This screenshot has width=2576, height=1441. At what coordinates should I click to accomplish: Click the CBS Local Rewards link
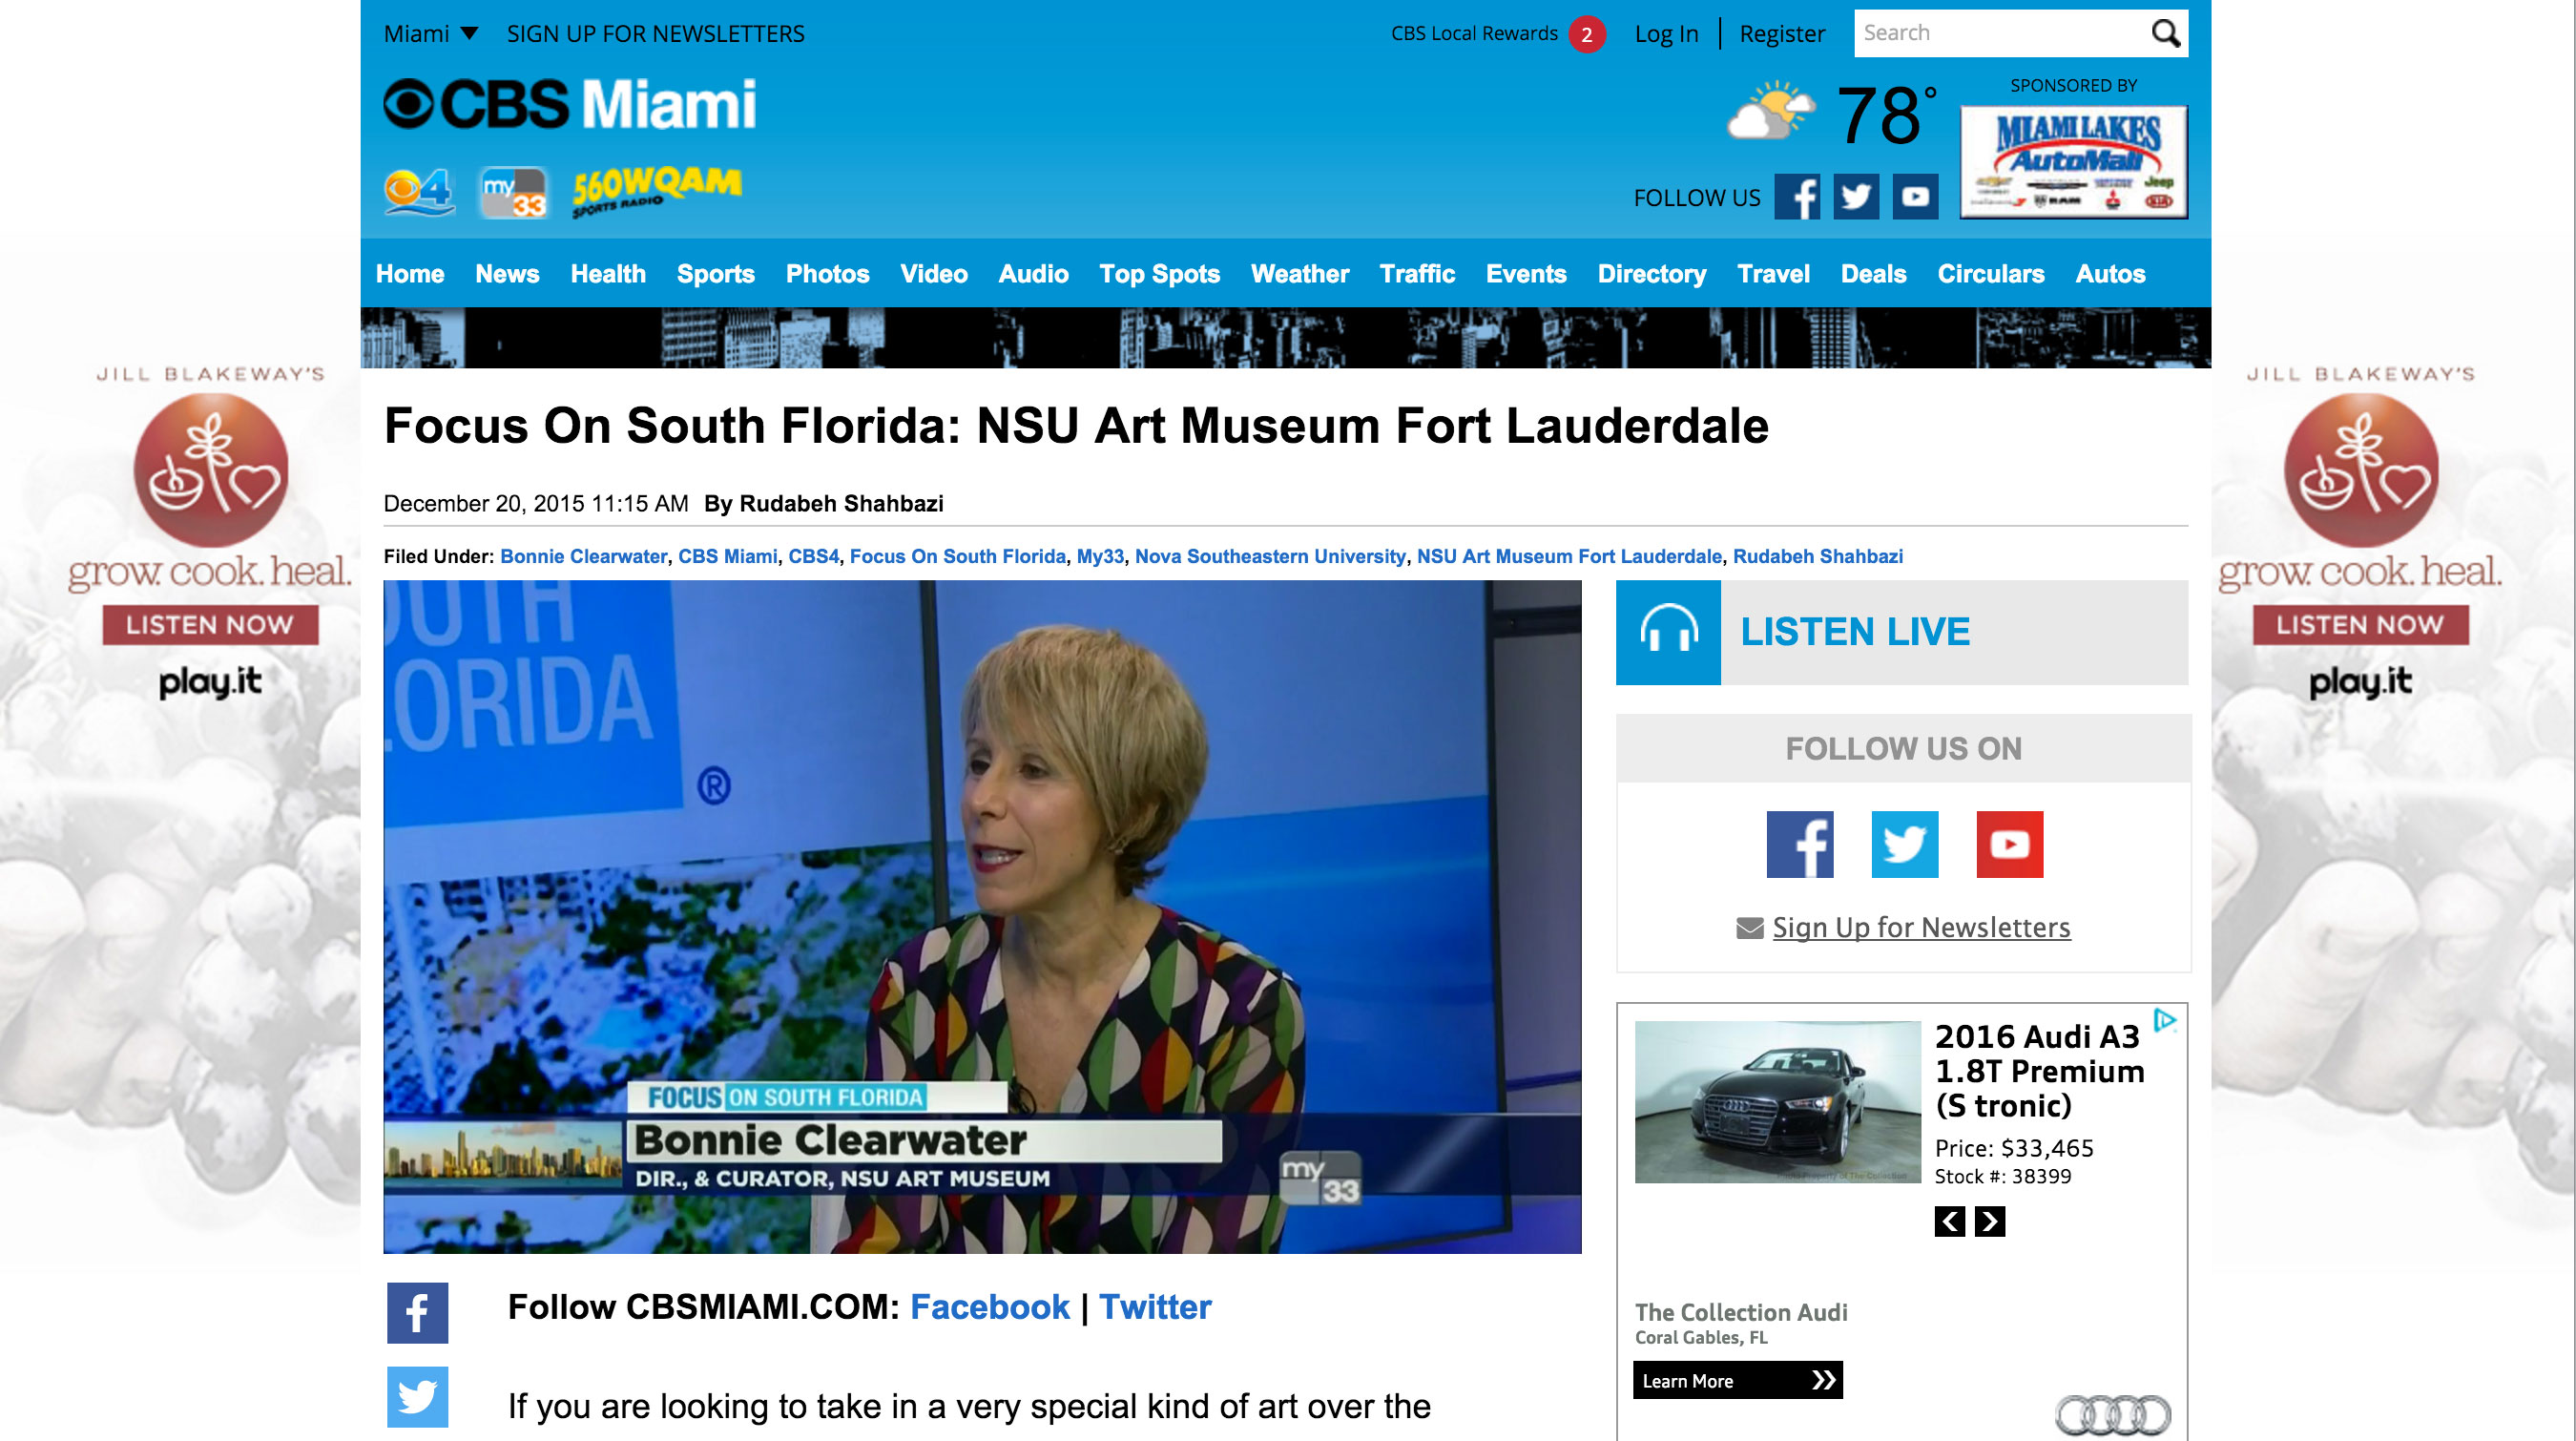1475,33
